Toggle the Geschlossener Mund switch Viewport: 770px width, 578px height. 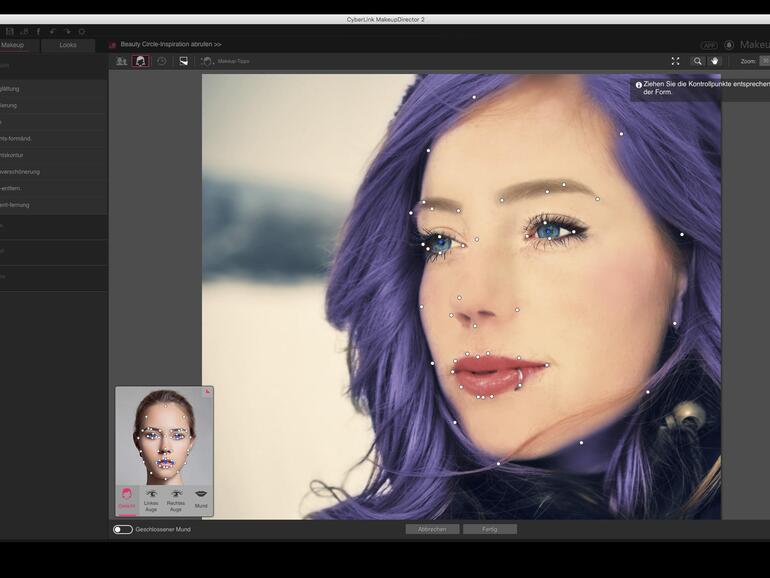pyautogui.click(x=123, y=529)
